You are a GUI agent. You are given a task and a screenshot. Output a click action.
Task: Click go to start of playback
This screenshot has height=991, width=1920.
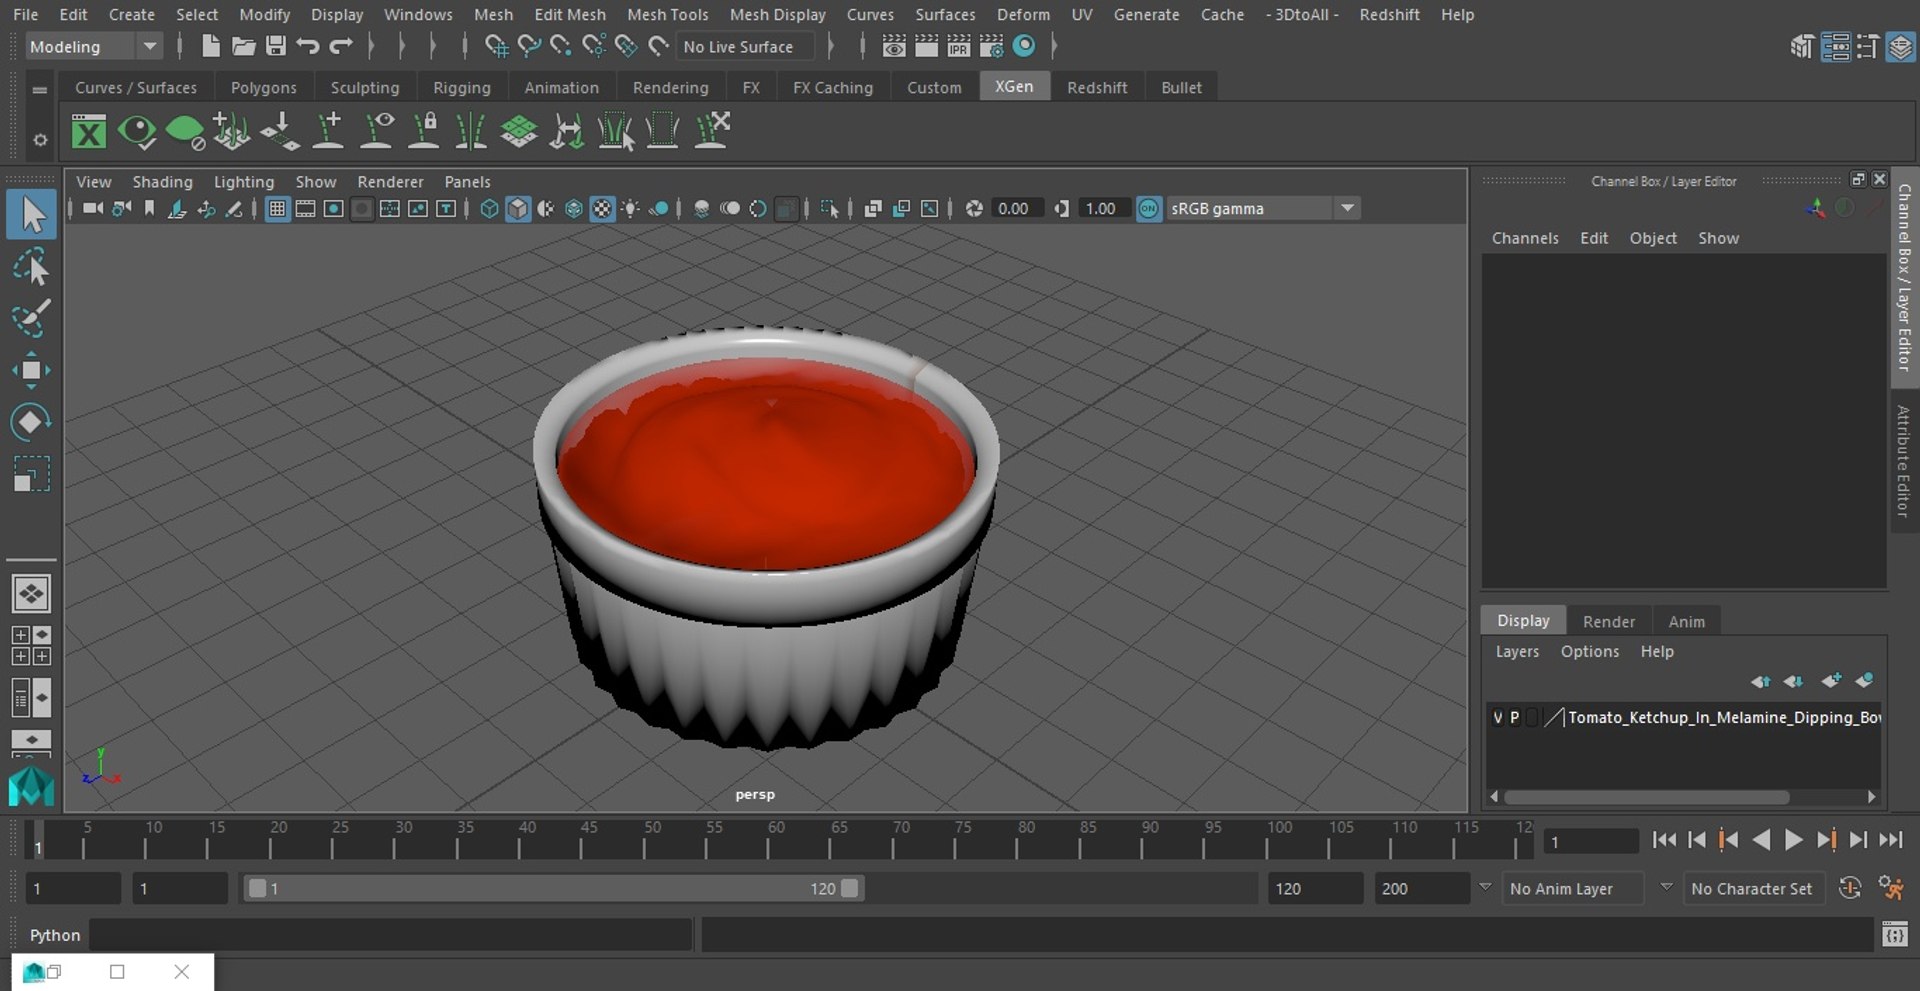click(x=1664, y=840)
